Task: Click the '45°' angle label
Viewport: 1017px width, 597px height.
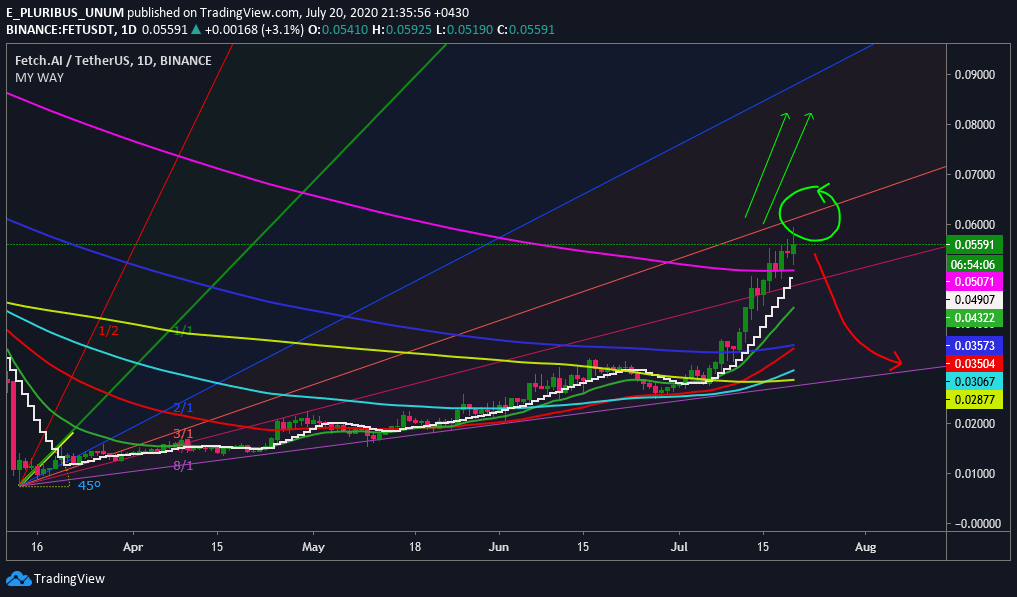Action: (90, 485)
